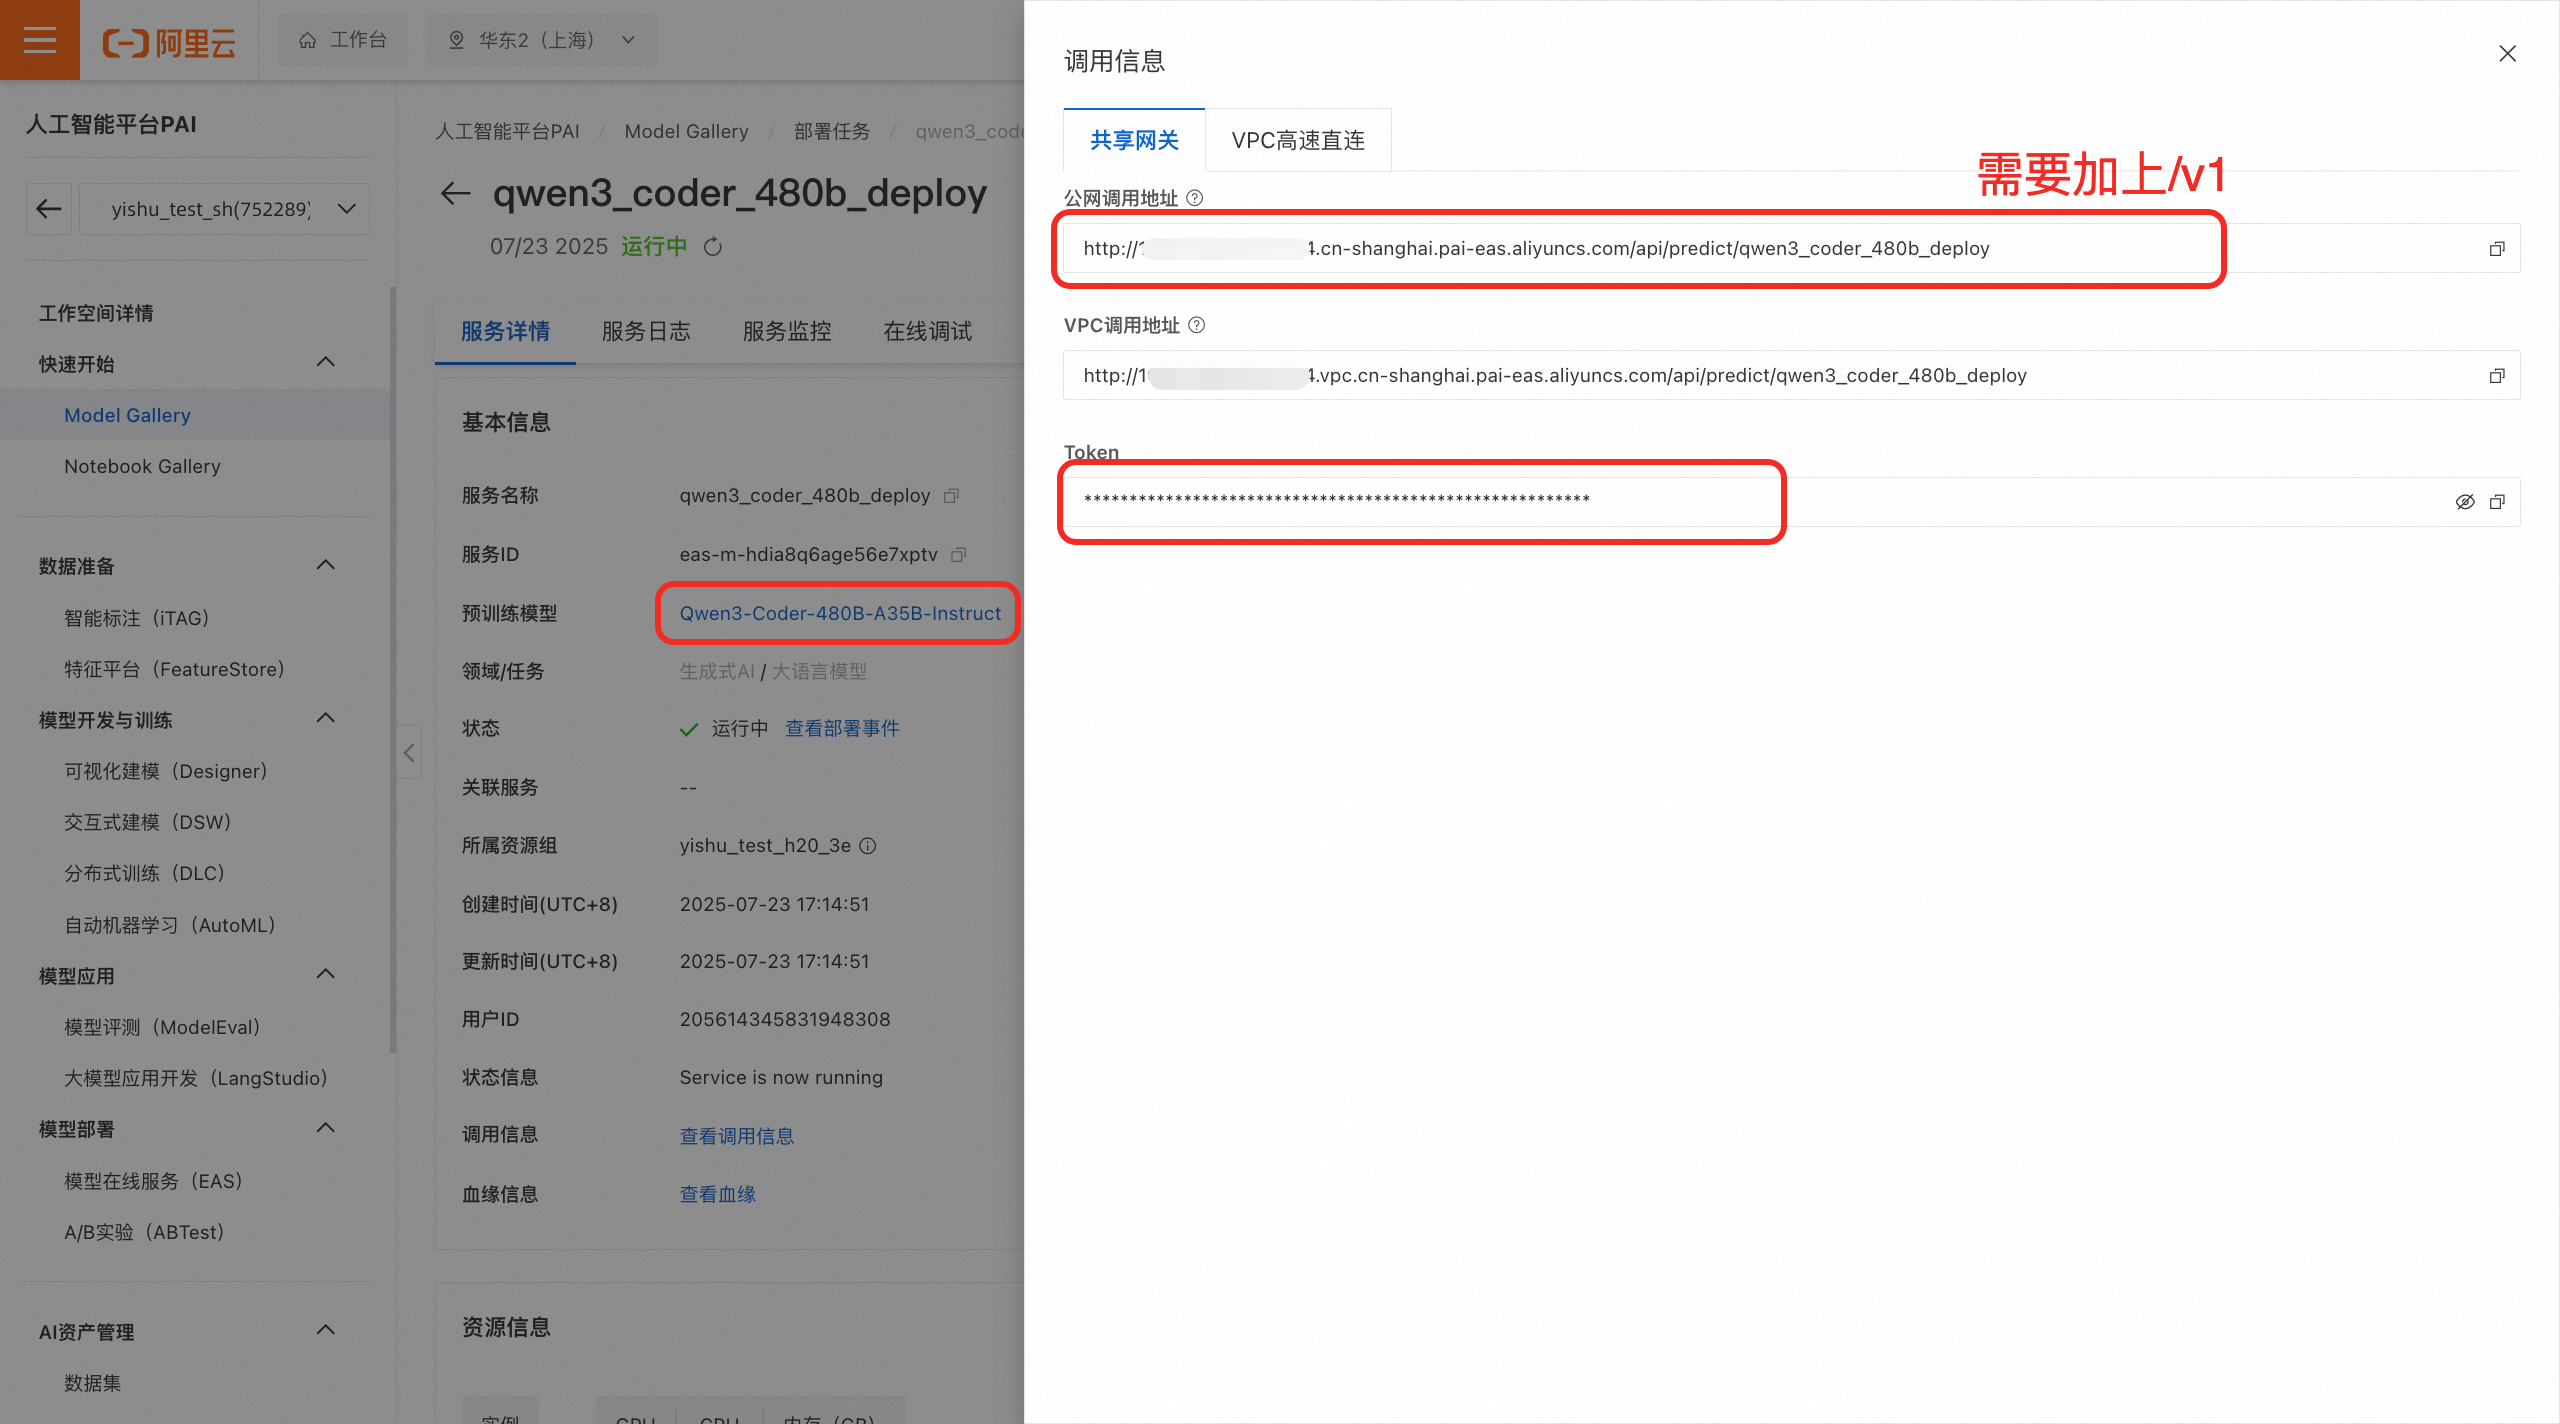Switch to the VPC高速直连 tab
This screenshot has width=2560, height=1424.
point(1297,140)
